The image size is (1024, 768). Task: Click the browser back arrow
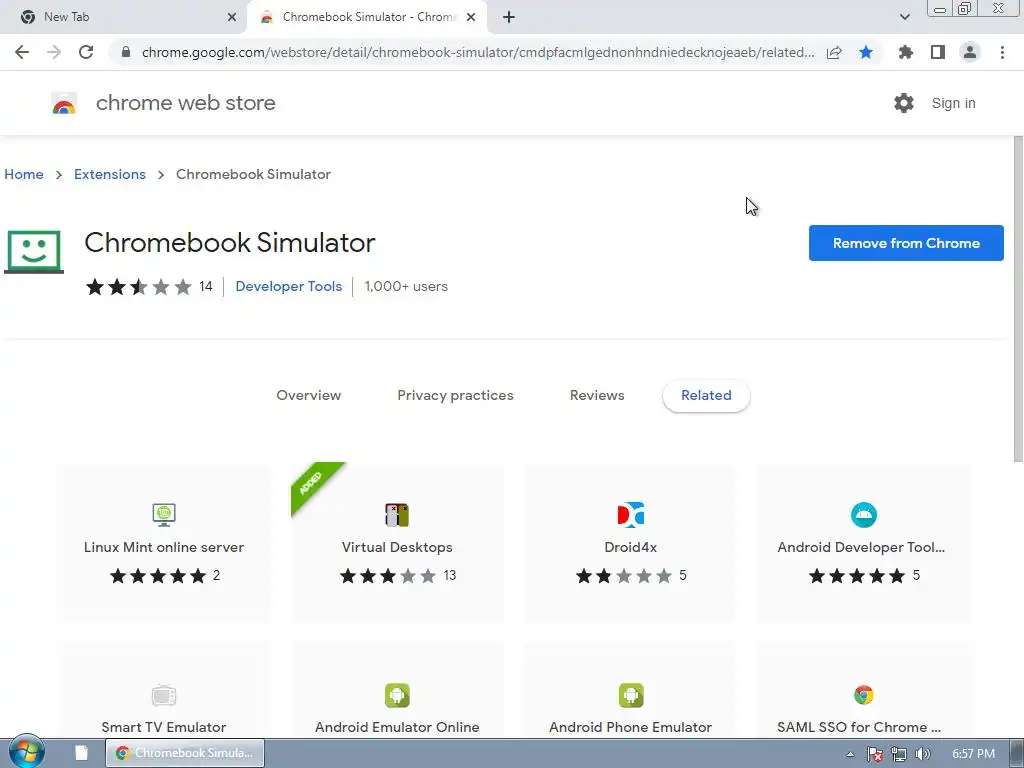tap(22, 52)
